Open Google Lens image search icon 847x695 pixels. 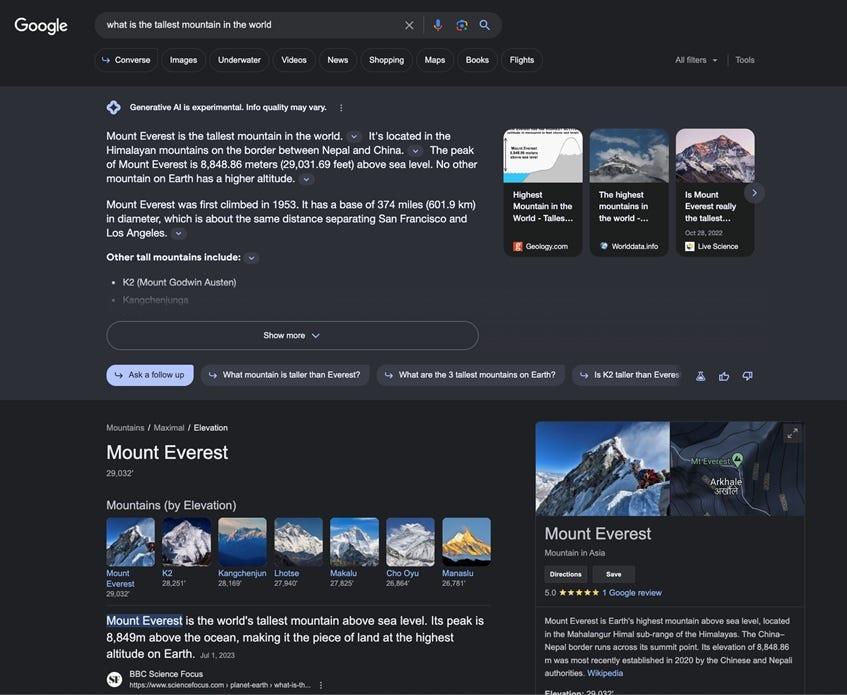click(x=461, y=25)
